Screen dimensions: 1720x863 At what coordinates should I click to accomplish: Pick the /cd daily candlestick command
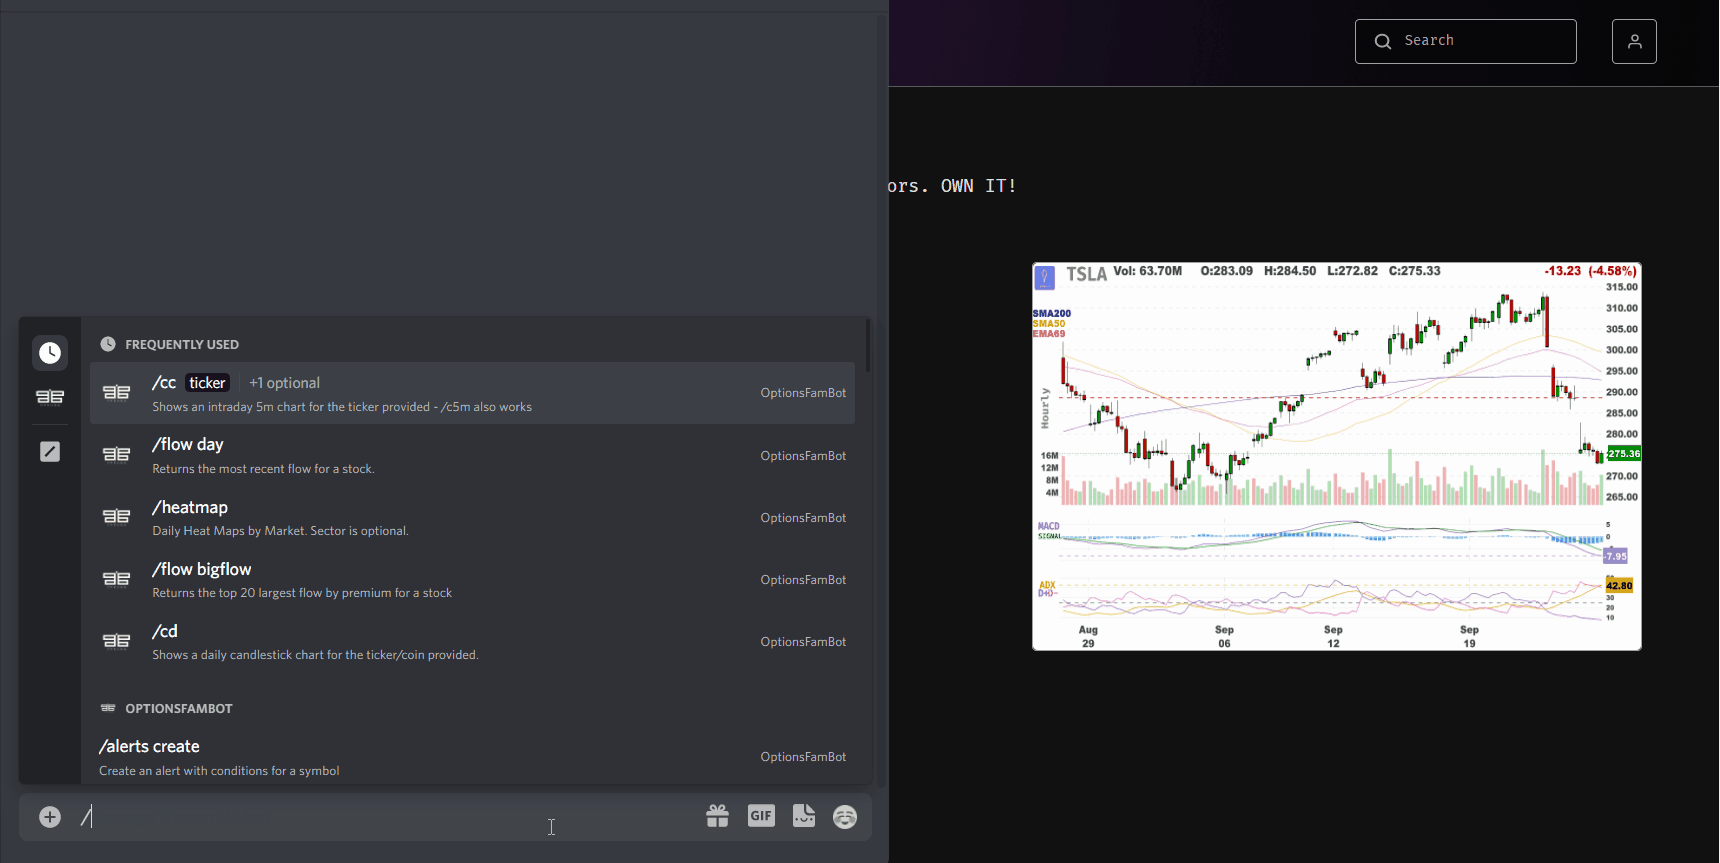click(470, 642)
